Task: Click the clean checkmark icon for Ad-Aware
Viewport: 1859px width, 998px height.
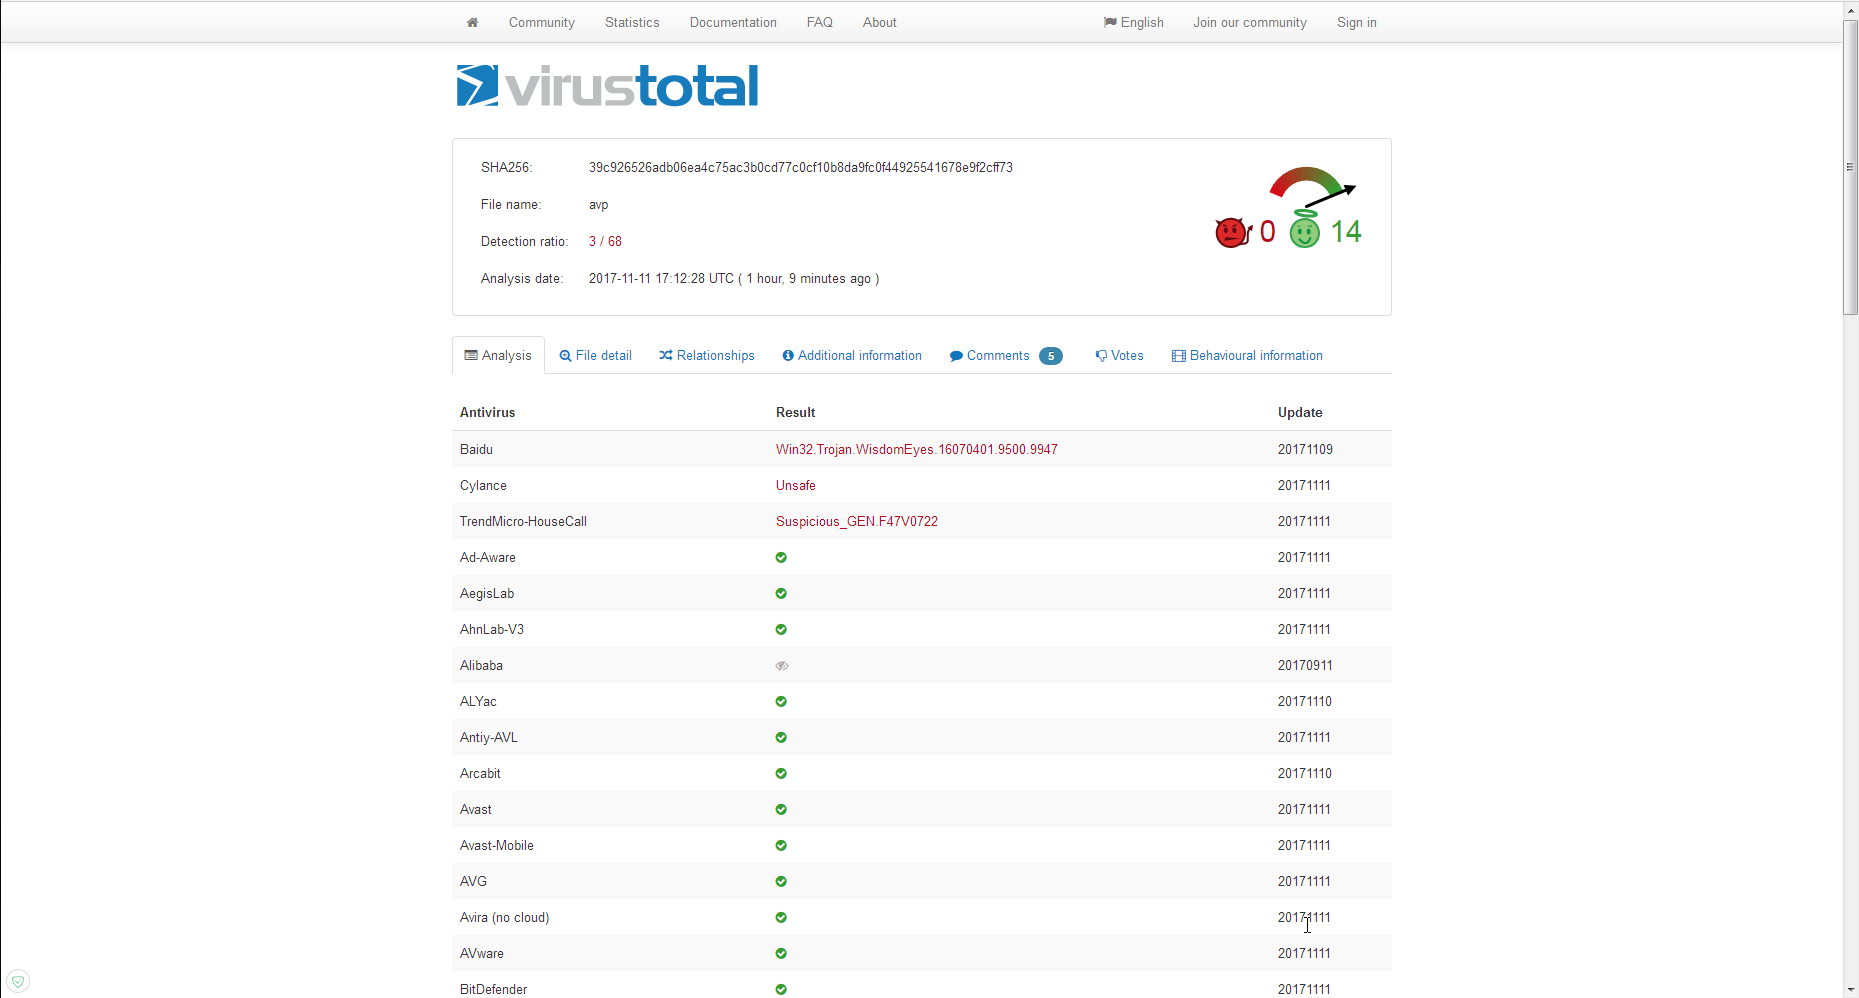Action: tap(781, 558)
